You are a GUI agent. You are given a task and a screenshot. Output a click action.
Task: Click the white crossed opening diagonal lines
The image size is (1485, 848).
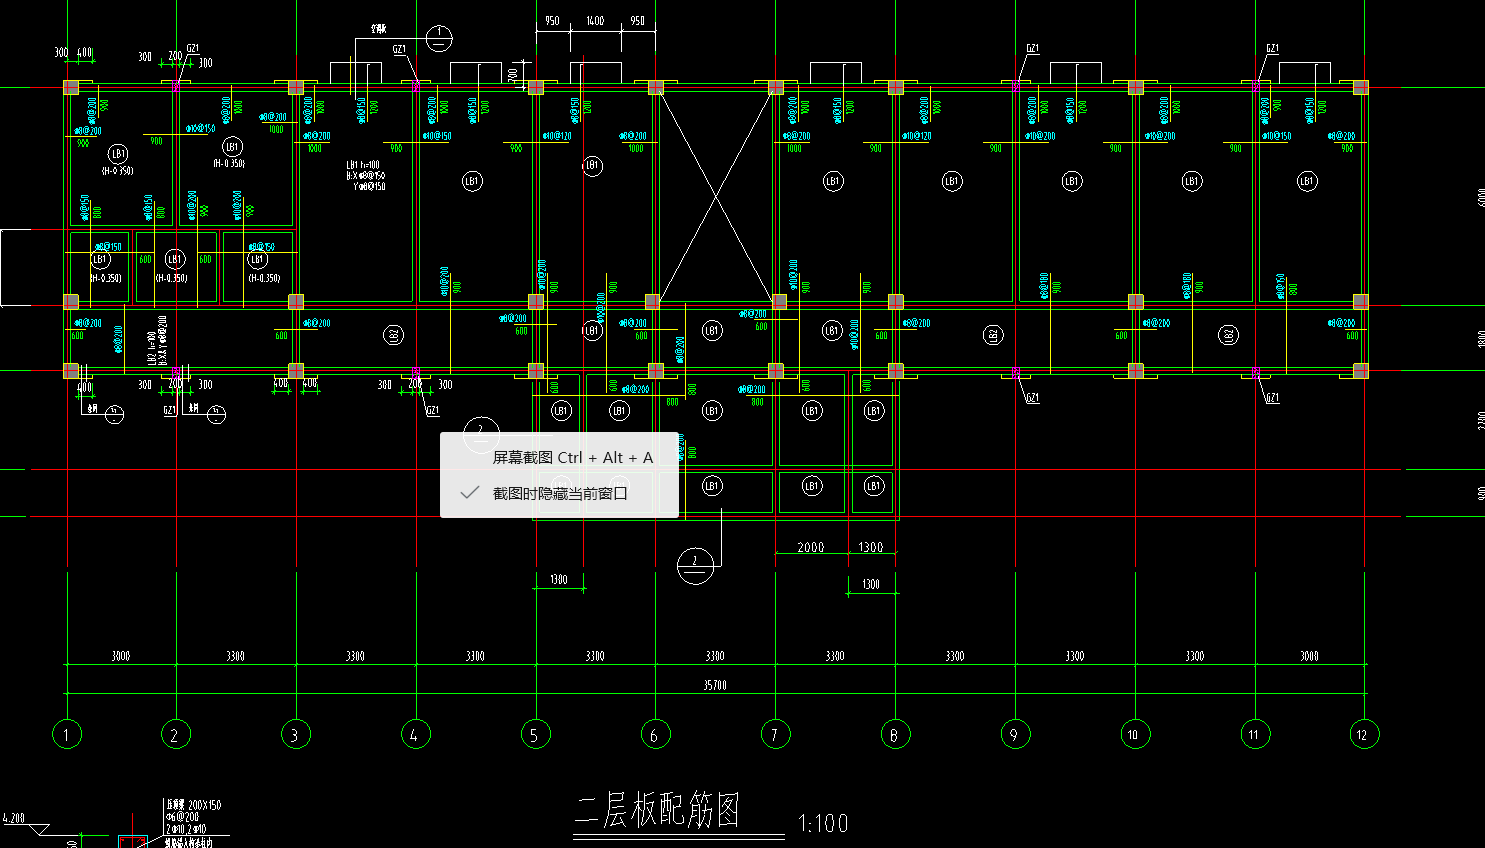coord(716,196)
